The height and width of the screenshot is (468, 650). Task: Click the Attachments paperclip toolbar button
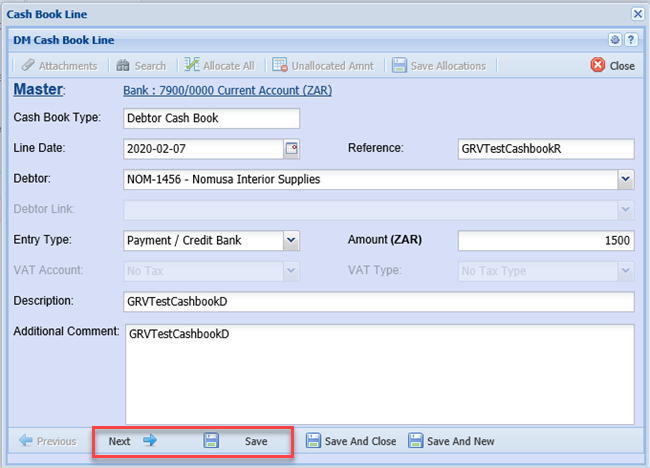60,66
